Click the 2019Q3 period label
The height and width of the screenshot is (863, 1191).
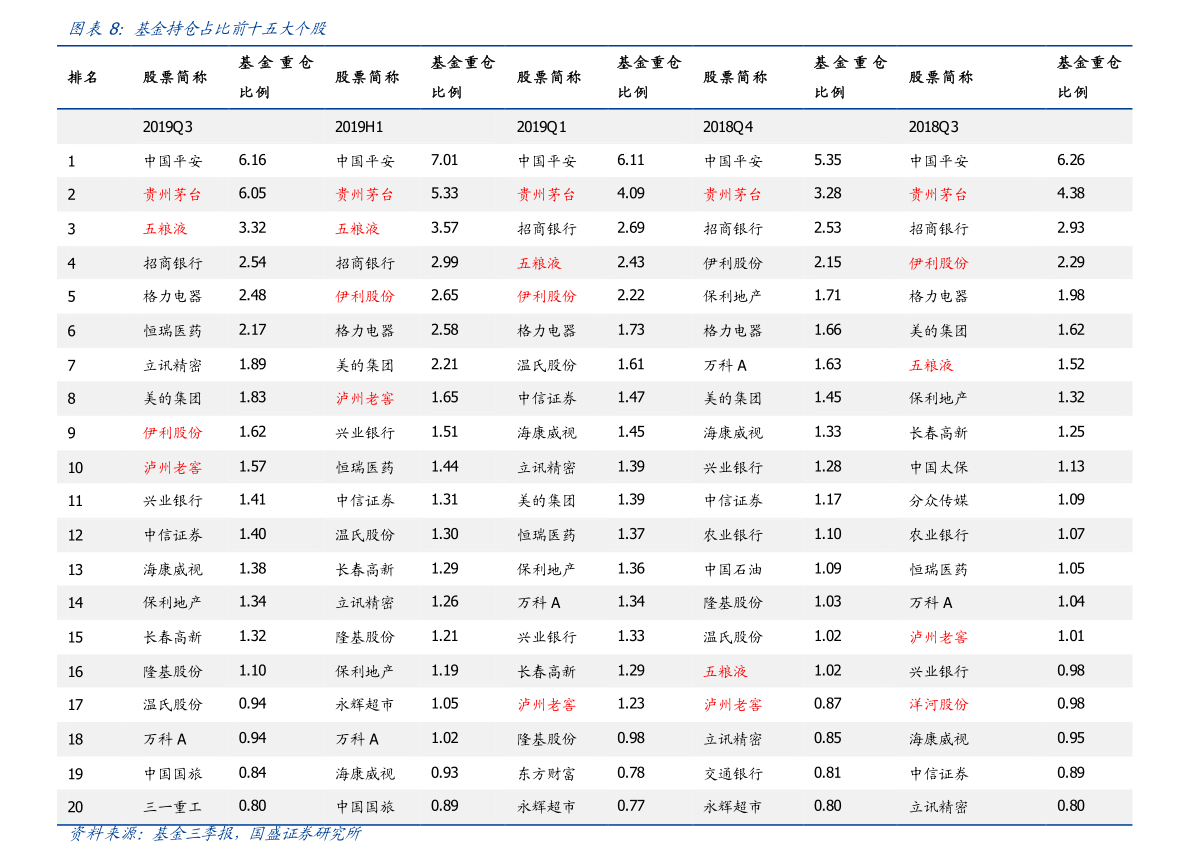tap(168, 127)
